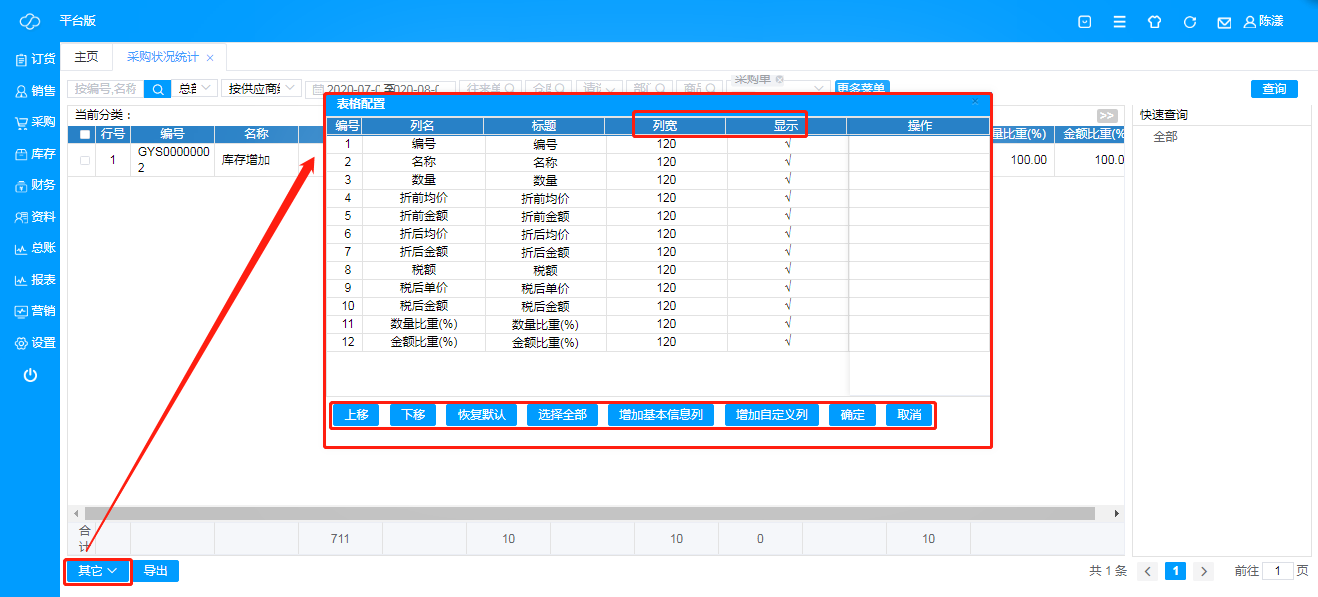Viewport: 1318px width, 597px height.
Task: Open the 采购单 document type dropdown
Action: [x=779, y=89]
